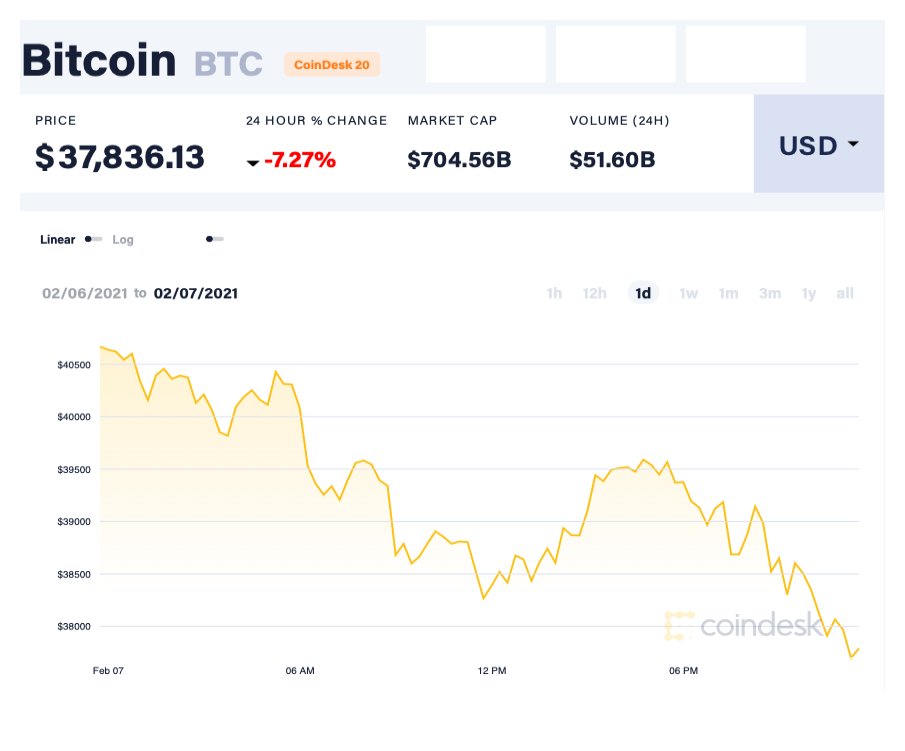Switch to the 1w view
Viewport: 905px width, 751px height.
[x=687, y=293]
